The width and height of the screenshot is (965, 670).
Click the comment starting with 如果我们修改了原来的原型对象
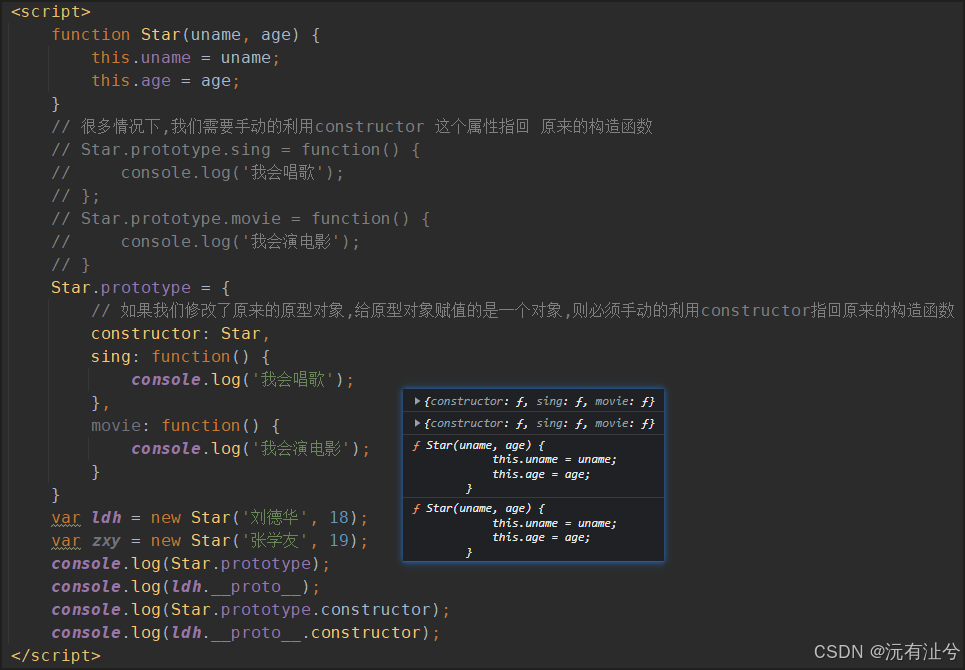pos(523,310)
